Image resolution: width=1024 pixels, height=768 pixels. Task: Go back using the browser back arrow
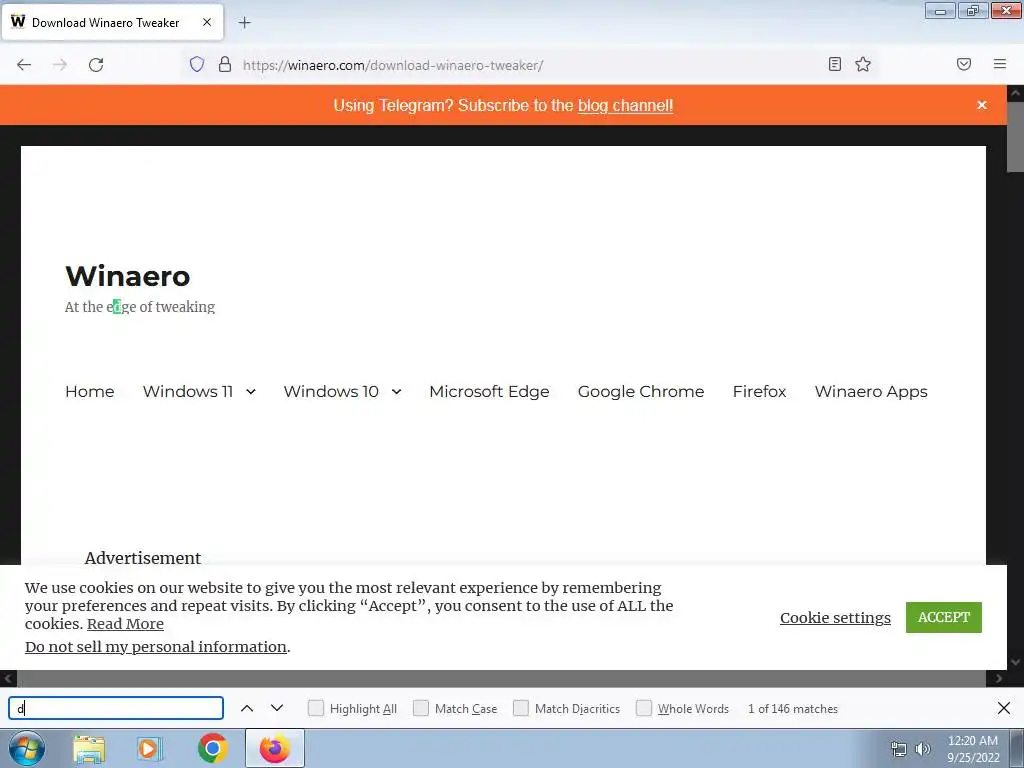click(24, 65)
